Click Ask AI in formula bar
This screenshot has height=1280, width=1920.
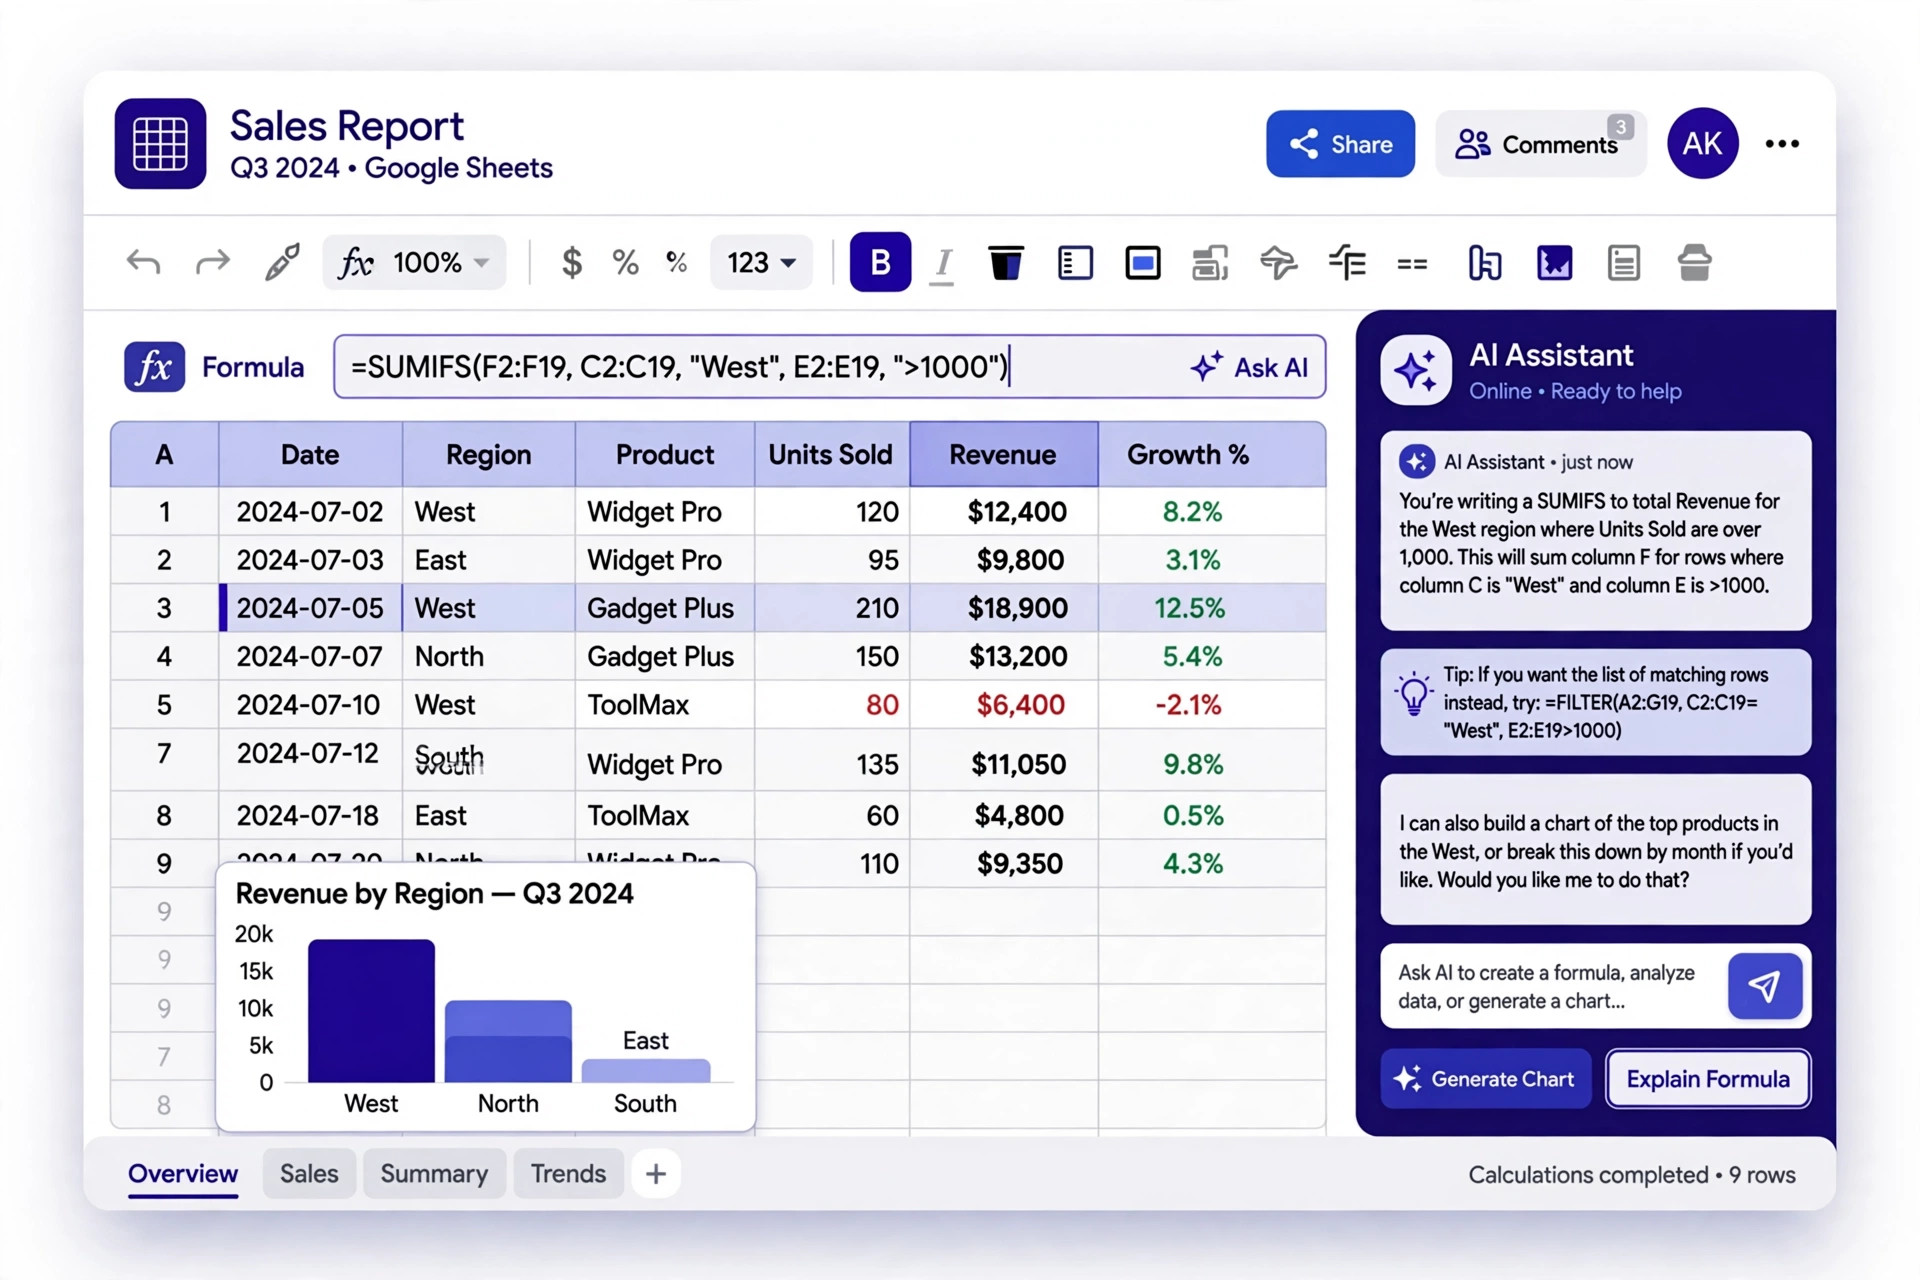pyautogui.click(x=1250, y=367)
